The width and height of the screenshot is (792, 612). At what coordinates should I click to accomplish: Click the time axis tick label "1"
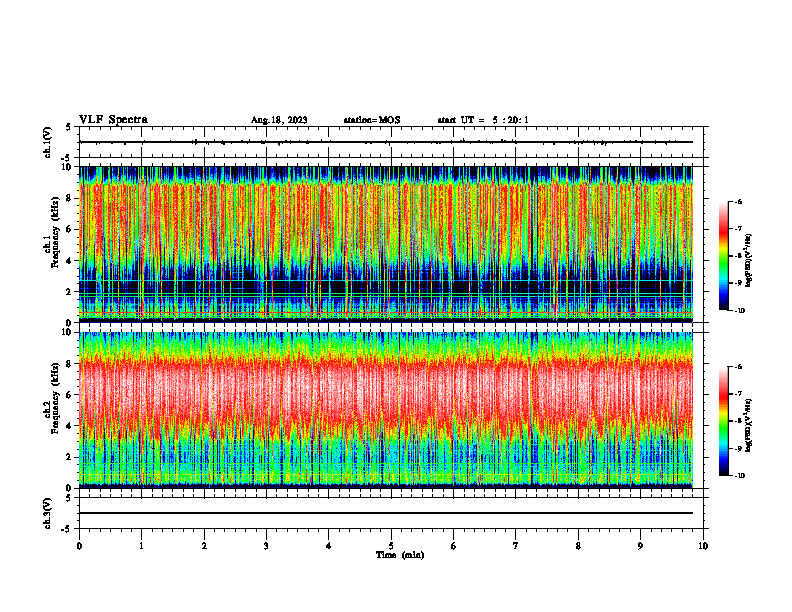[x=141, y=546]
